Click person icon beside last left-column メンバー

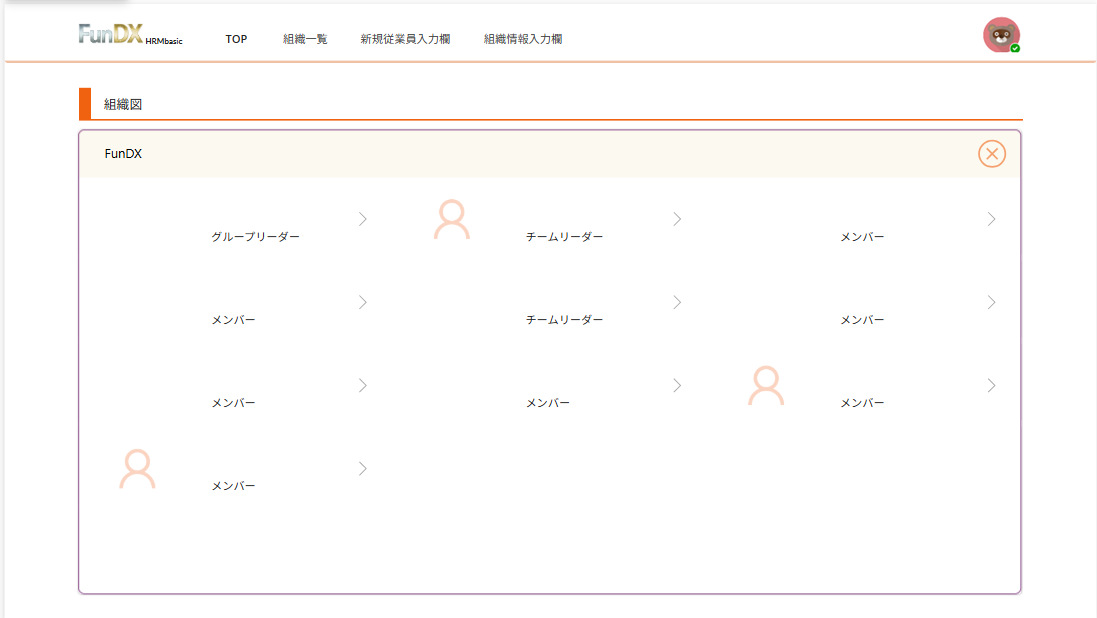tap(137, 469)
